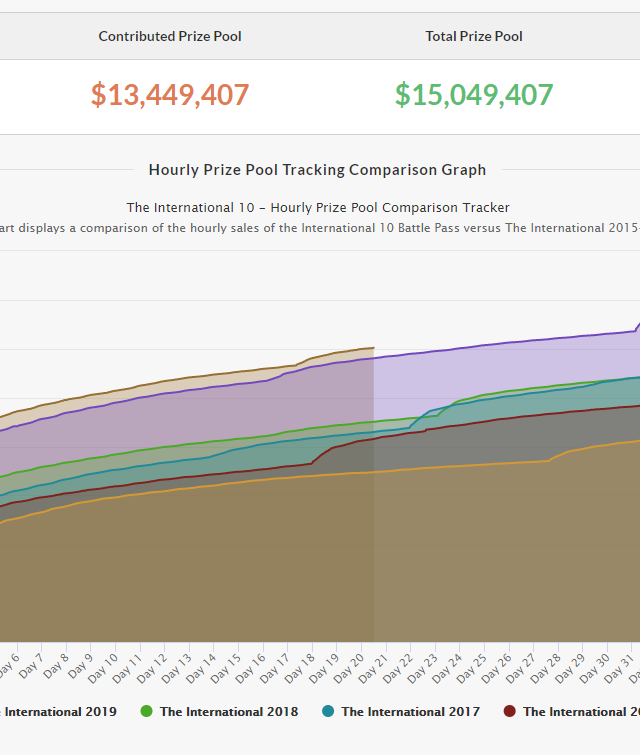
Task: Click the total prize pool amount $15,049,407
Action: (474, 95)
